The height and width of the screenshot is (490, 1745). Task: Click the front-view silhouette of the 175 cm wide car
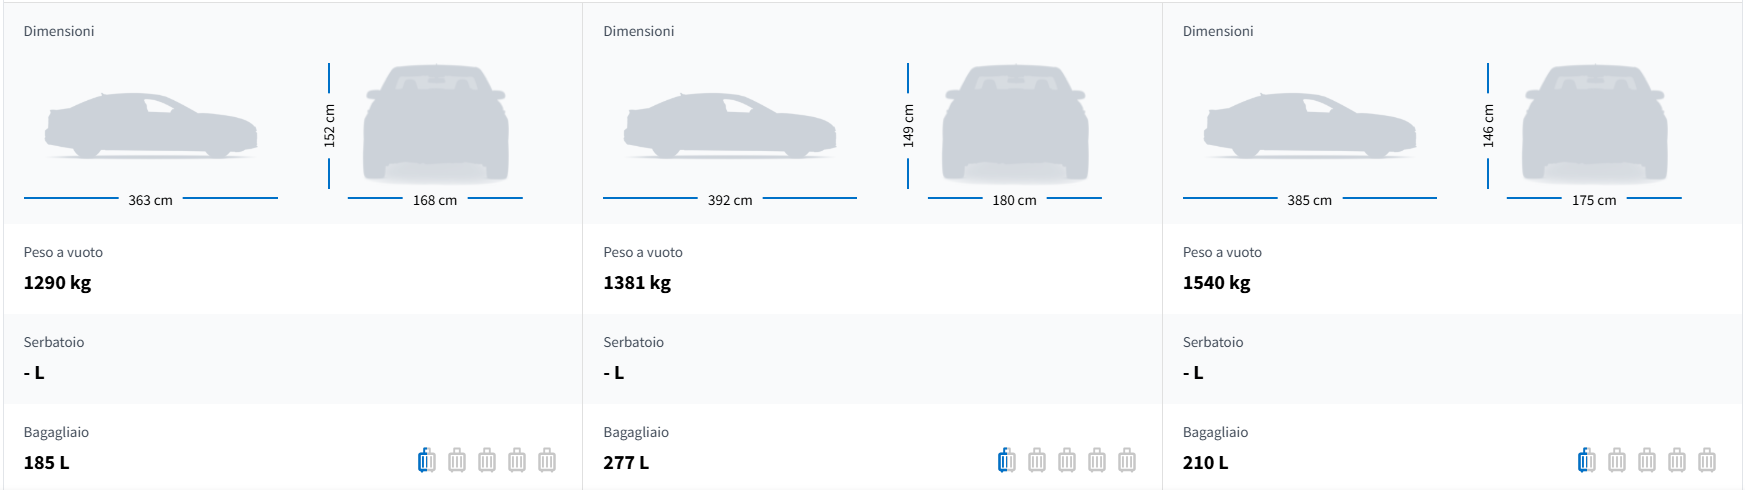[1594, 124]
